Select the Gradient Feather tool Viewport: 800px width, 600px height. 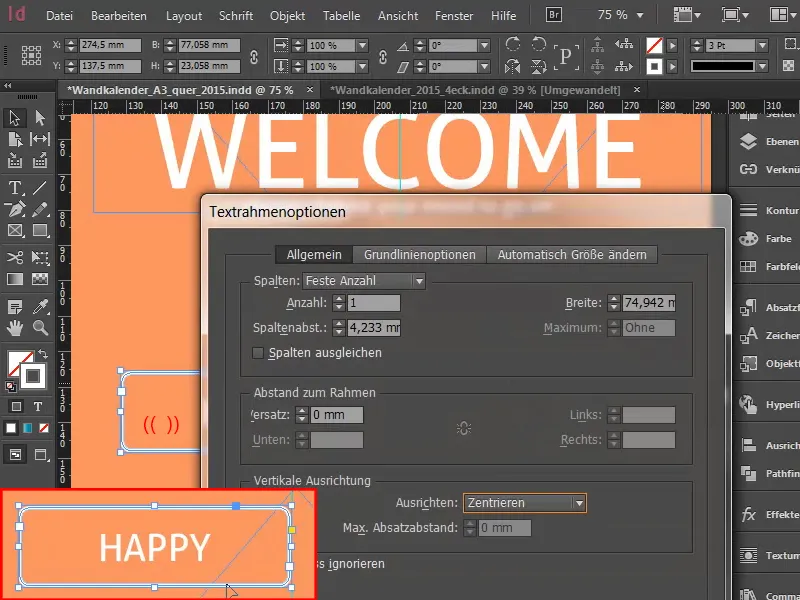[40, 279]
